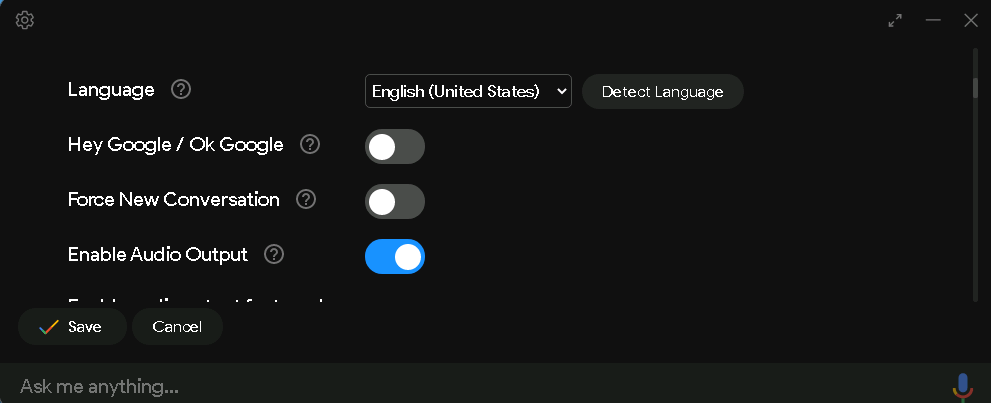Turn on Force New Conversation
This screenshot has width=991, height=403.
click(394, 201)
